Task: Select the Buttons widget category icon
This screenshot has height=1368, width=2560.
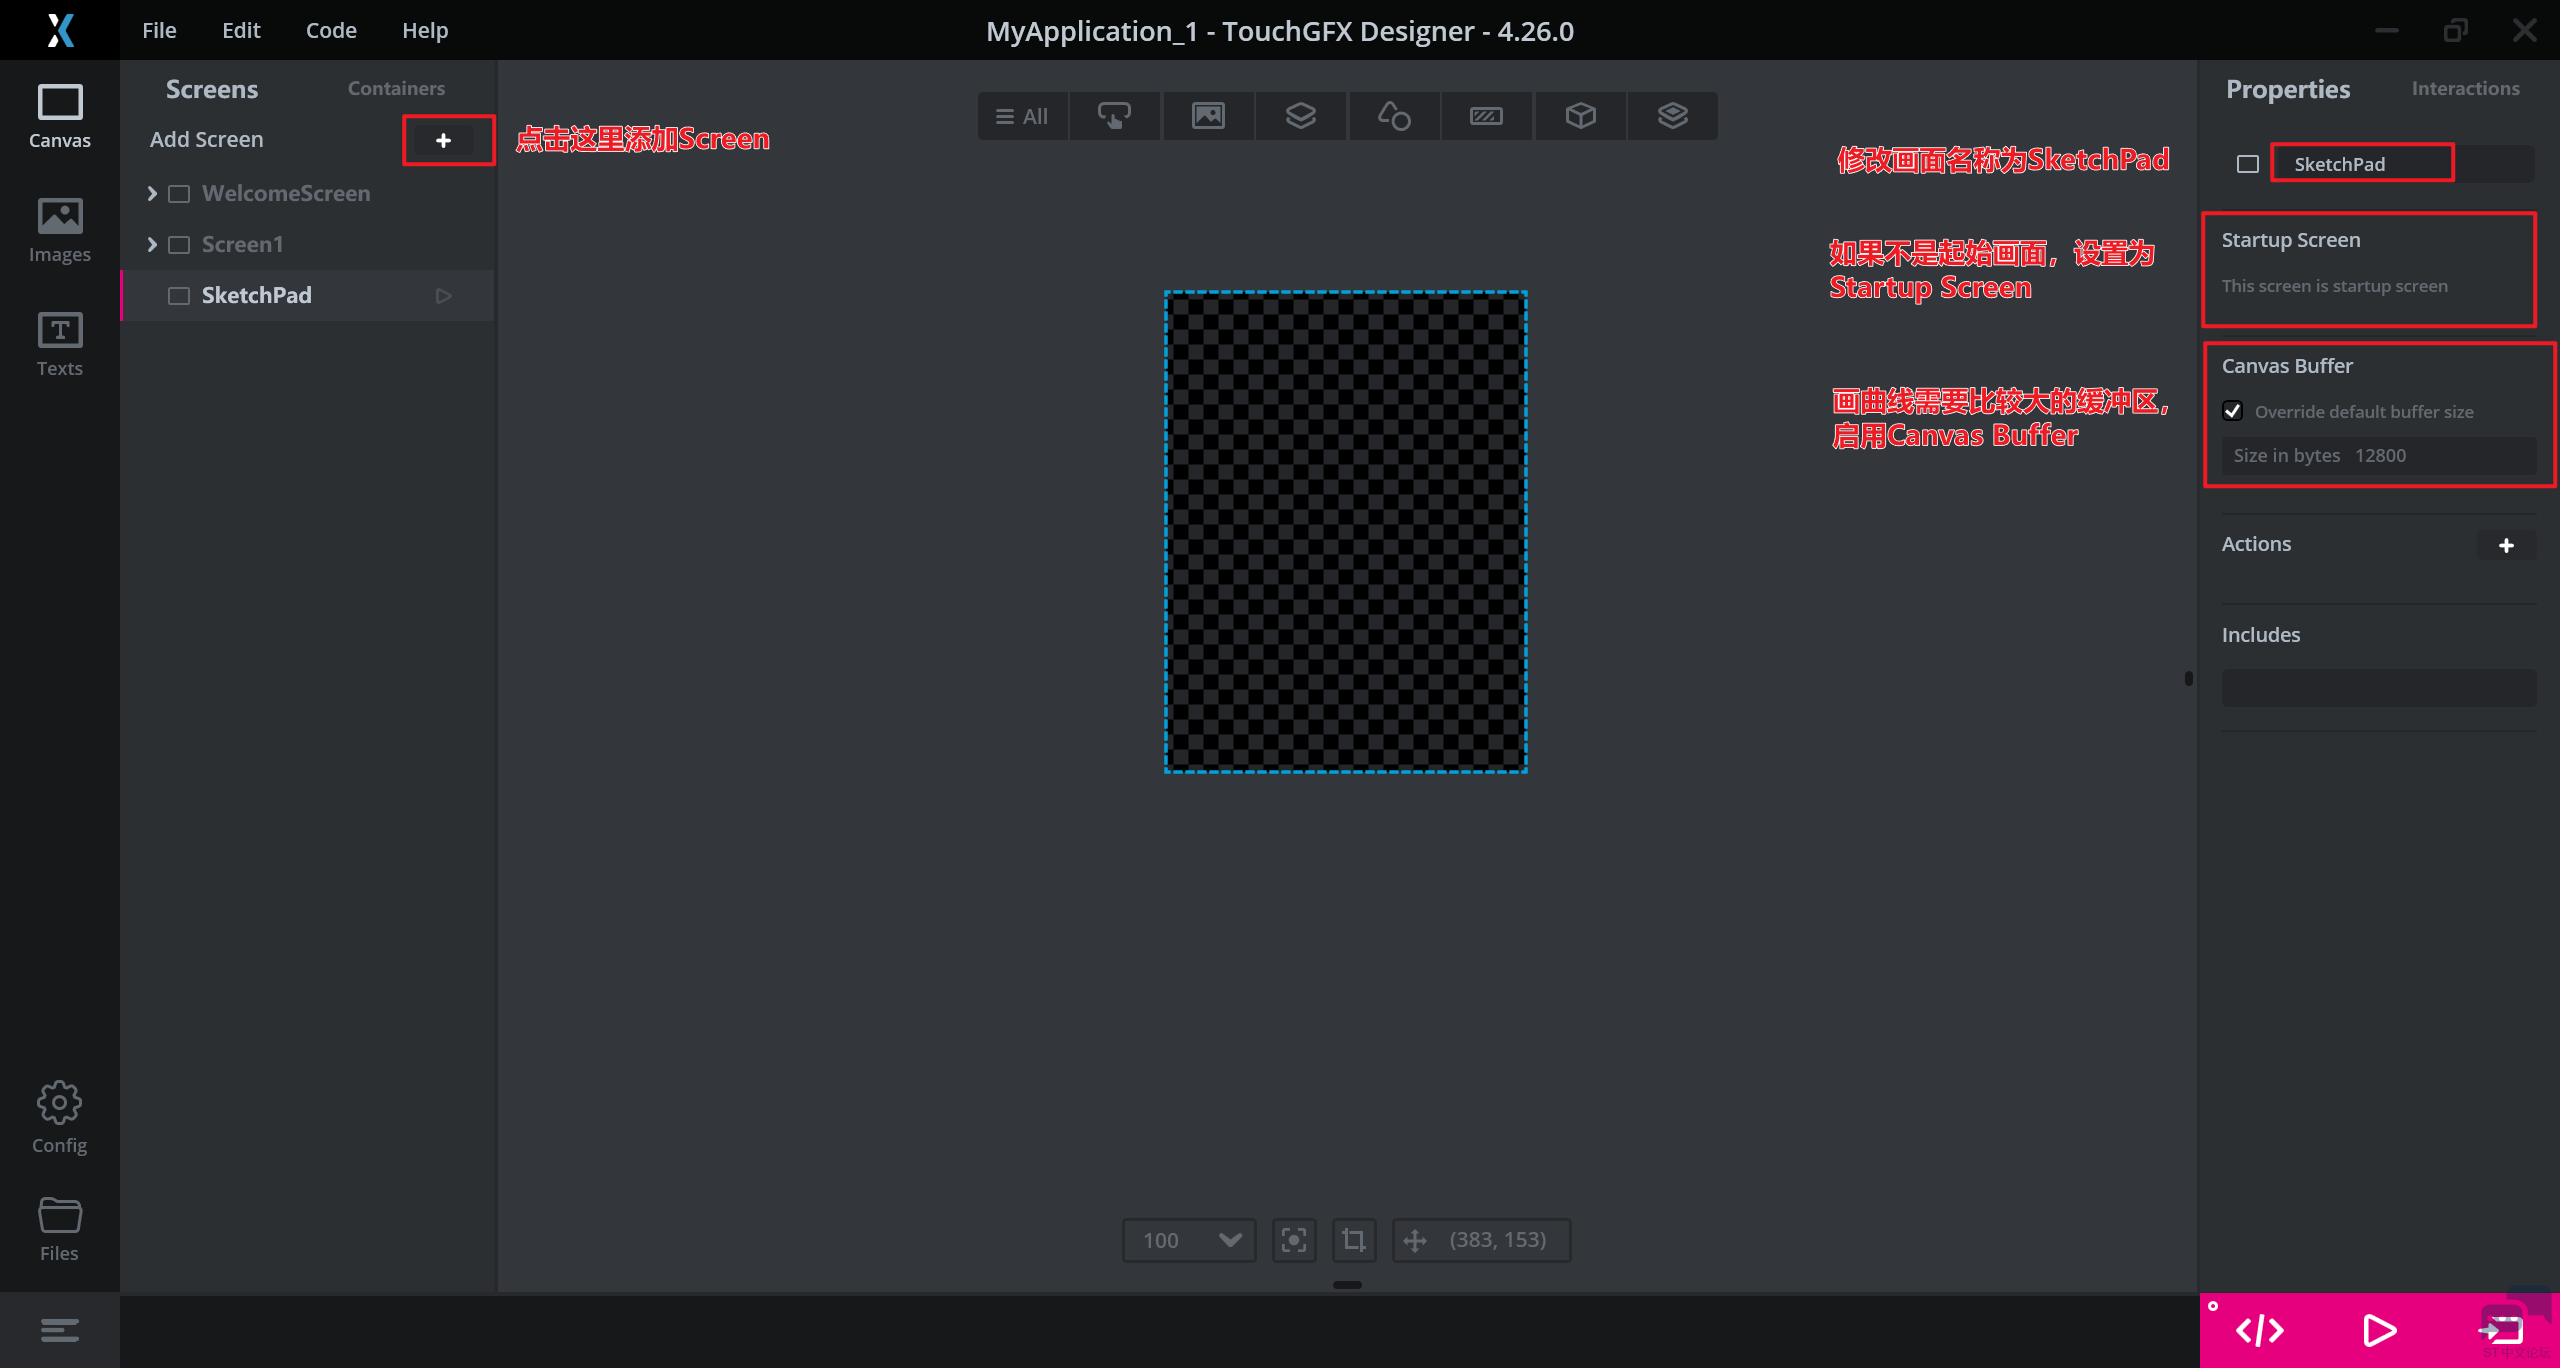Action: tap(1114, 116)
